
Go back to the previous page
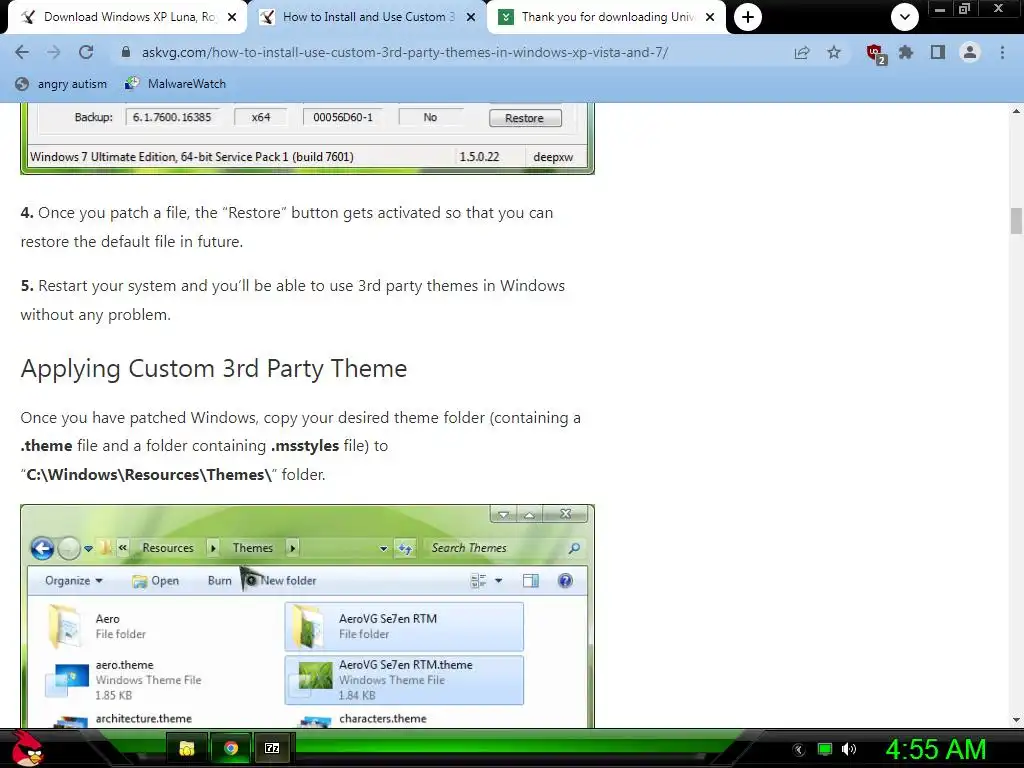point(22,52)
